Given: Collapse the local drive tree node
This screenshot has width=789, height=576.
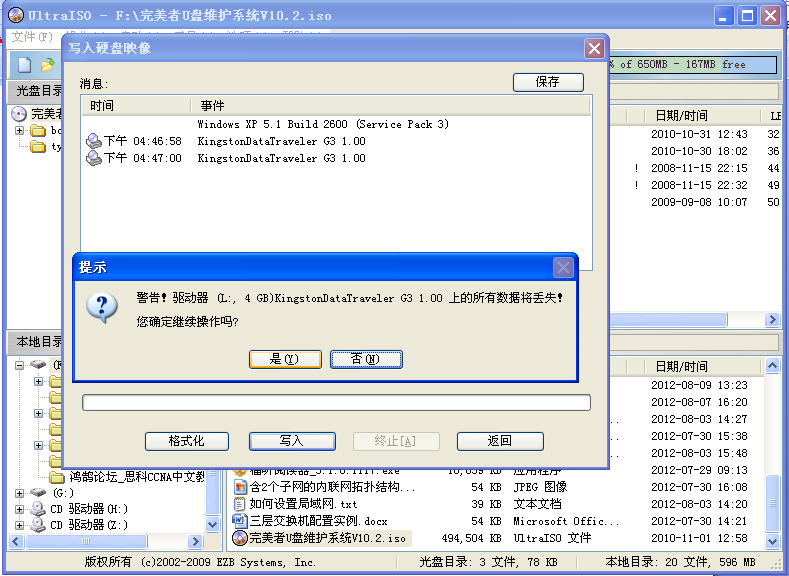Looking at the screenshot, I should tap(19, 365).
